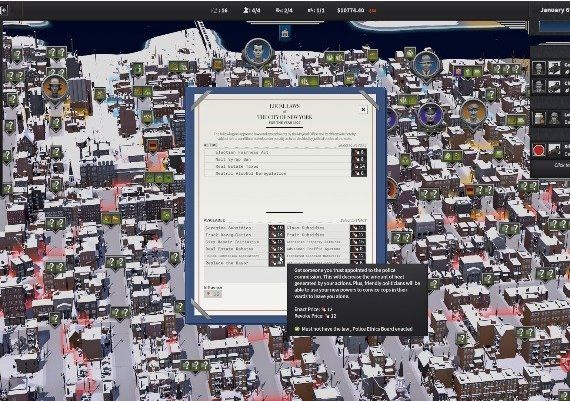Select blue portrait marker of bare-headed man

pos(258,53)
